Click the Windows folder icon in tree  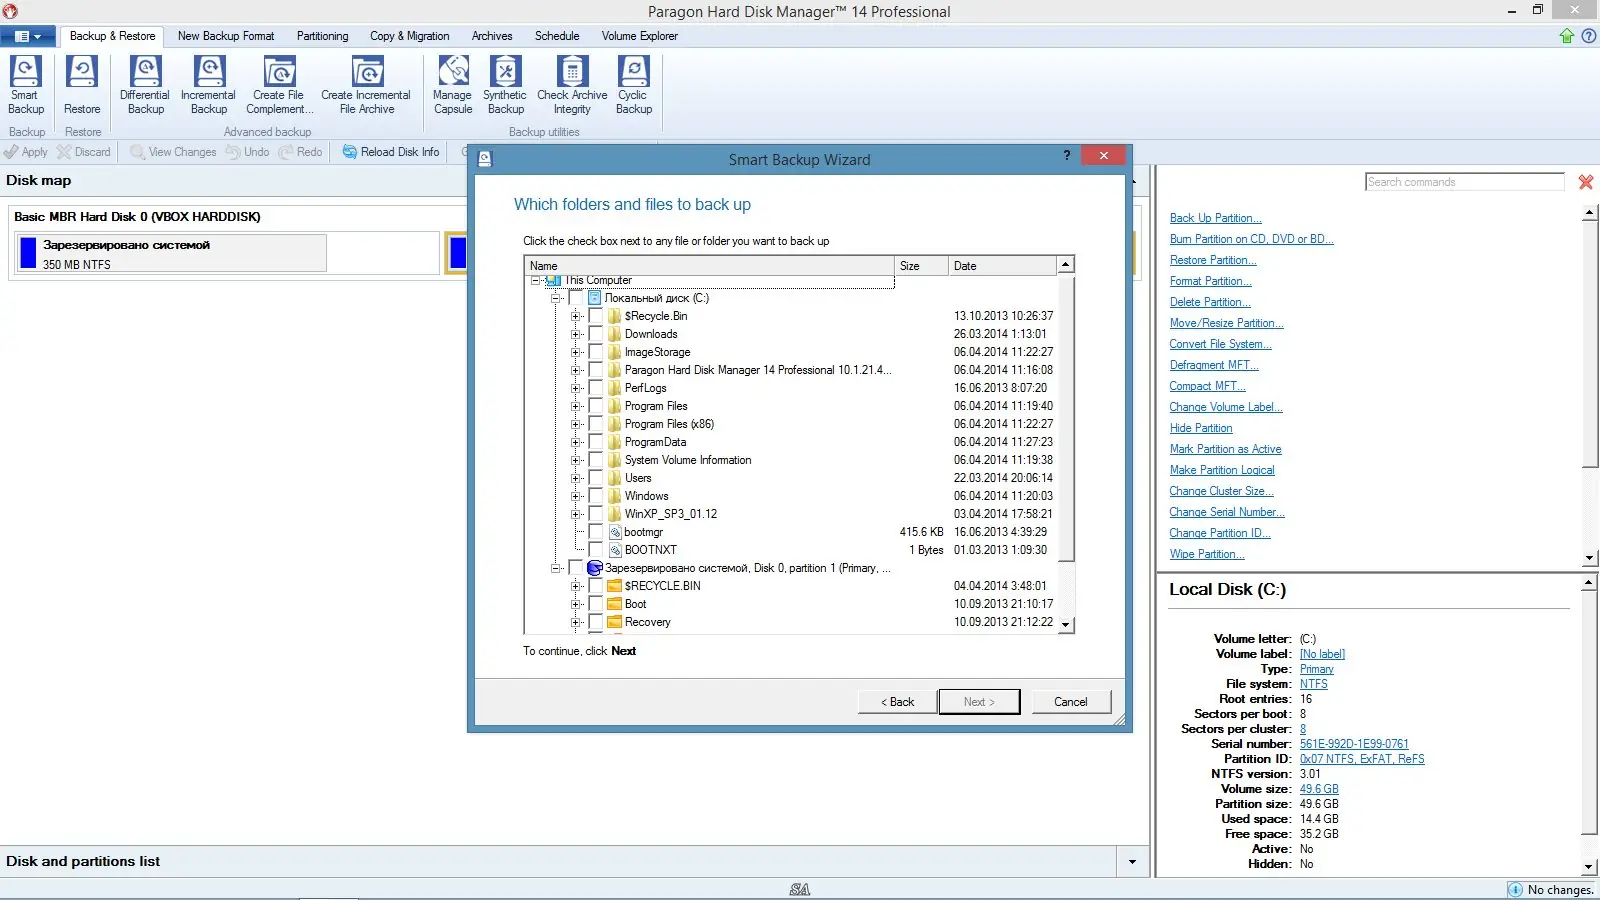pos(614,496)
